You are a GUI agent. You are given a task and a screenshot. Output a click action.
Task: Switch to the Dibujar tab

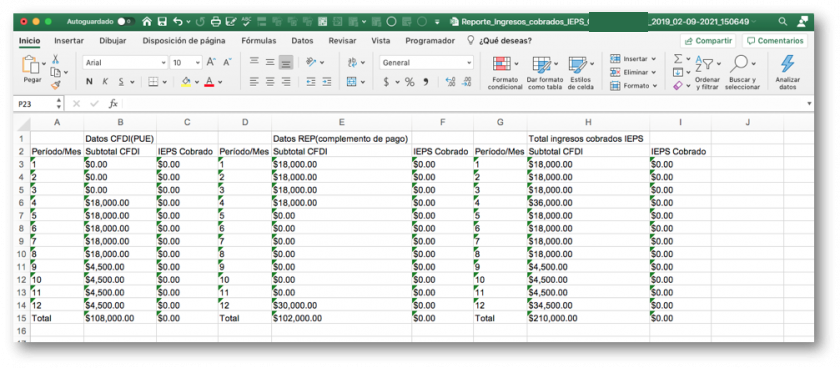(x=112, y=41)
